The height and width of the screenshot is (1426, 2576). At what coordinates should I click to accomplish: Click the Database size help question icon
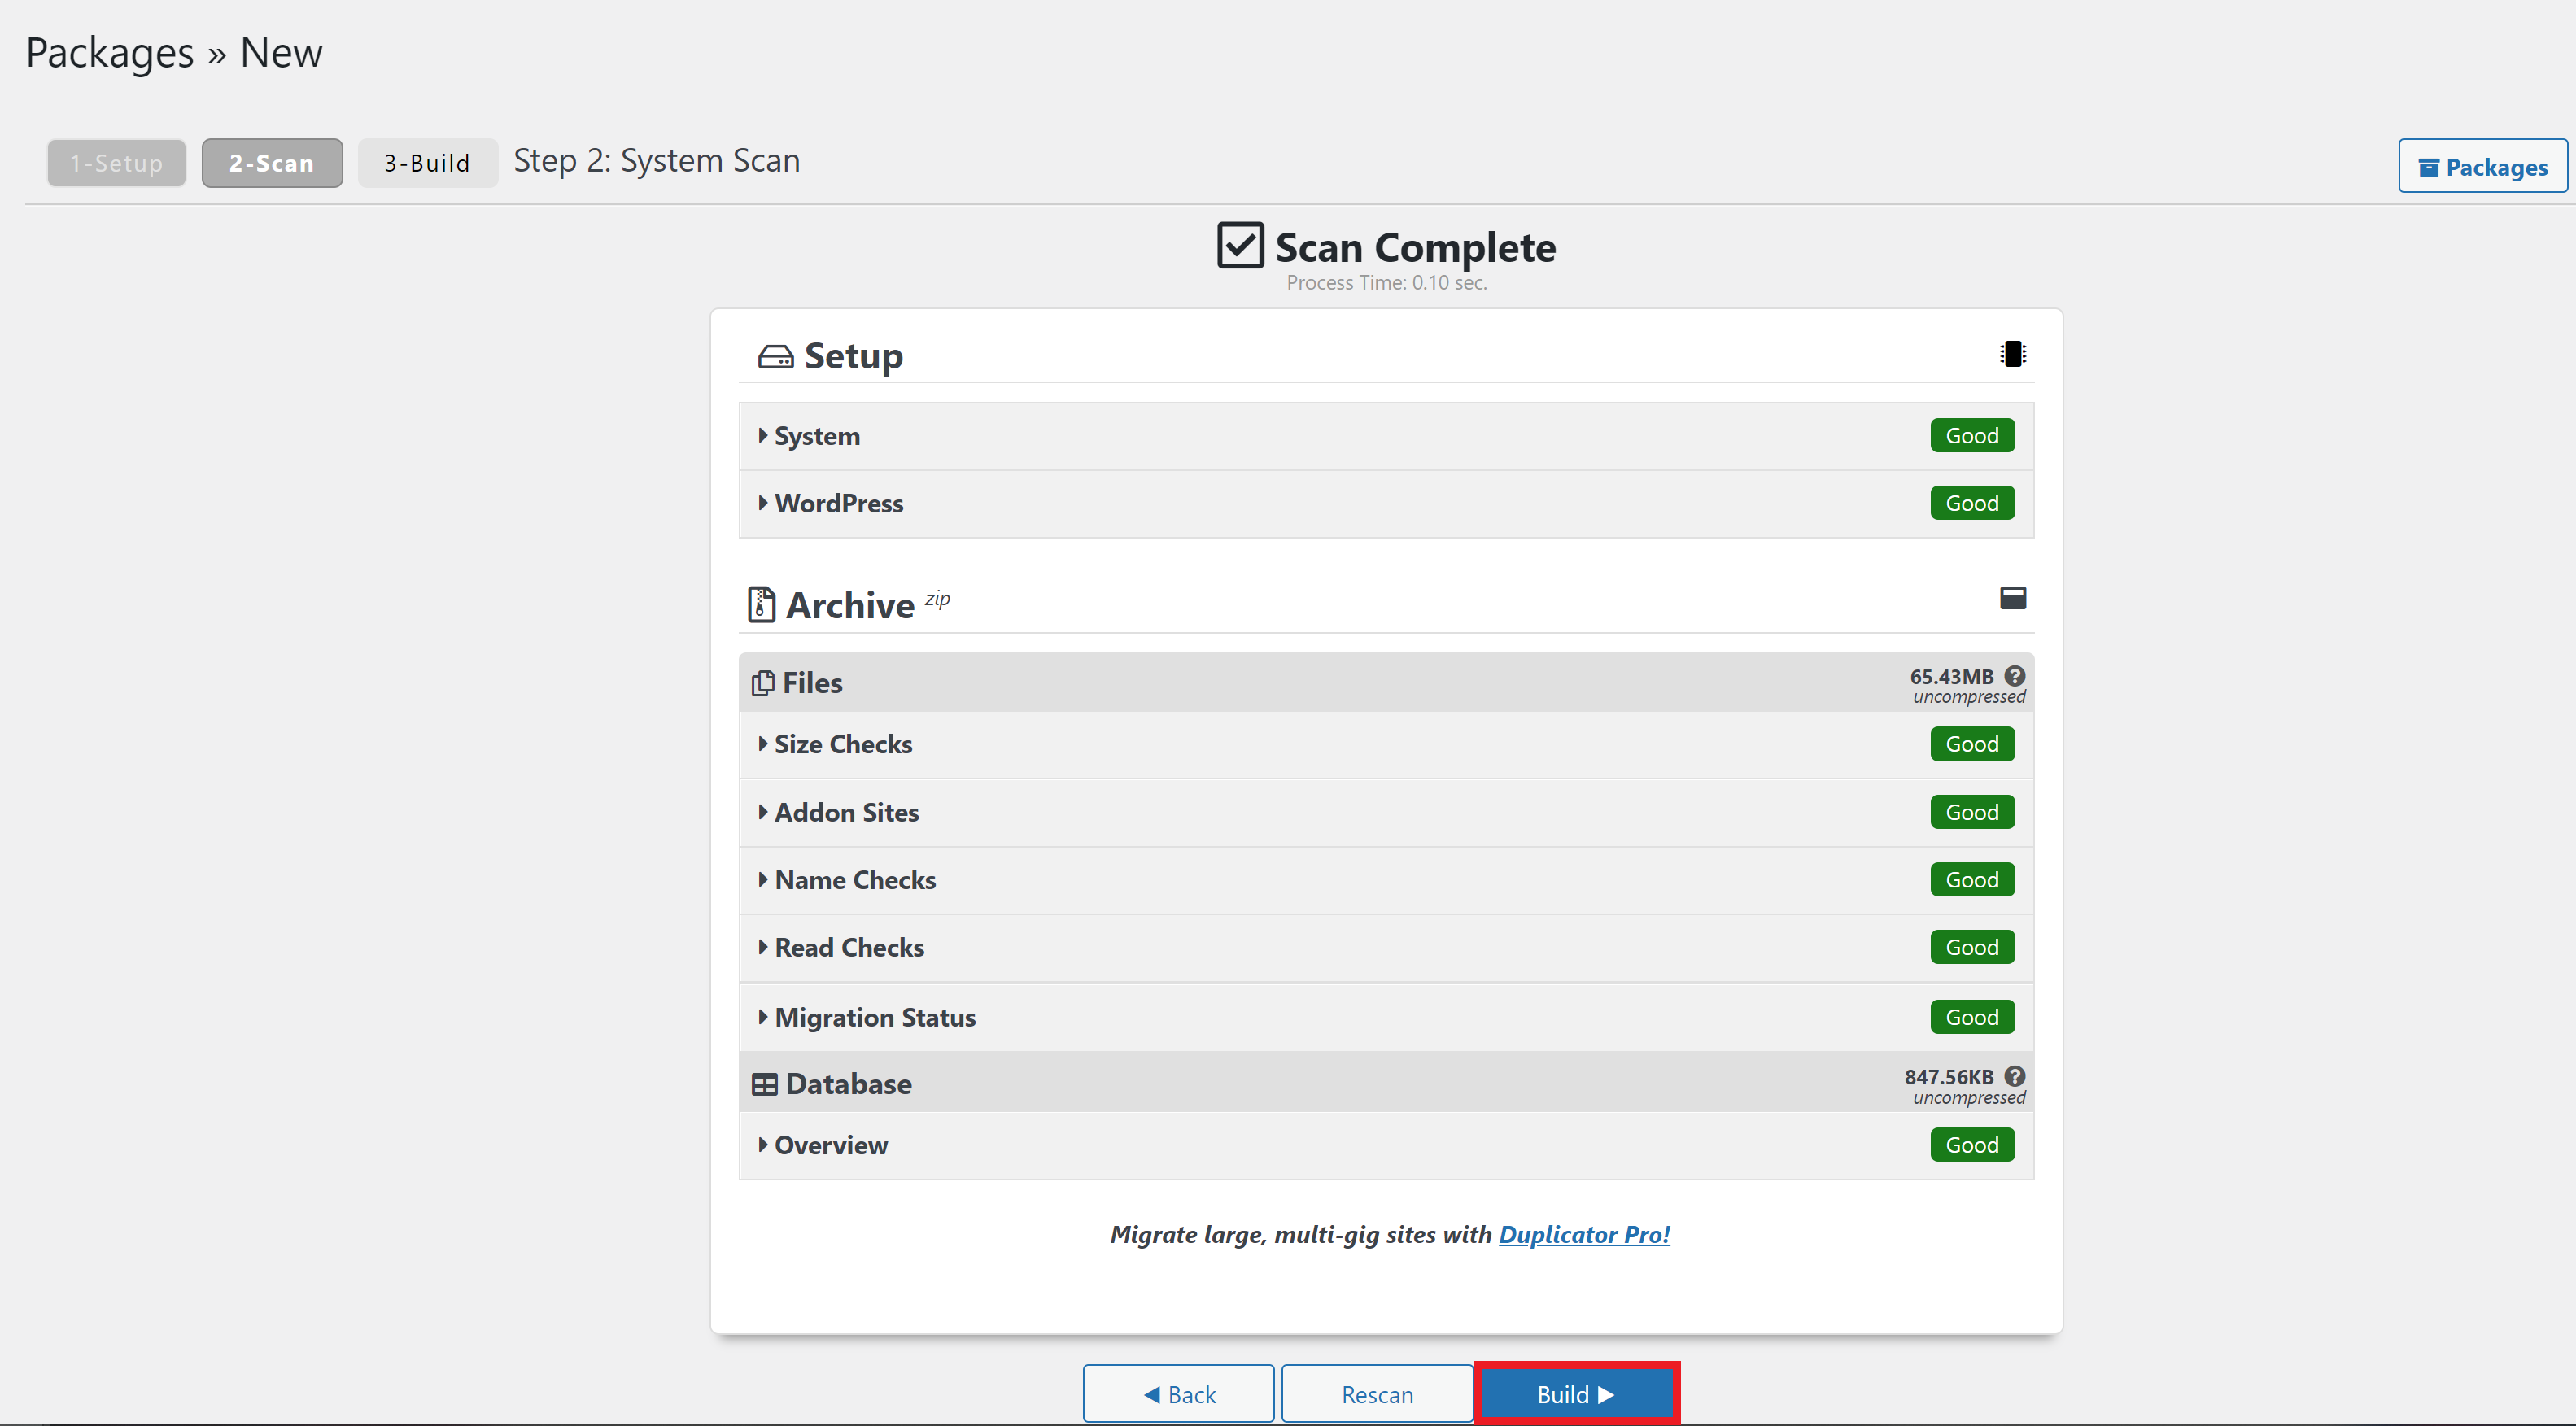pos(2014,1076)
